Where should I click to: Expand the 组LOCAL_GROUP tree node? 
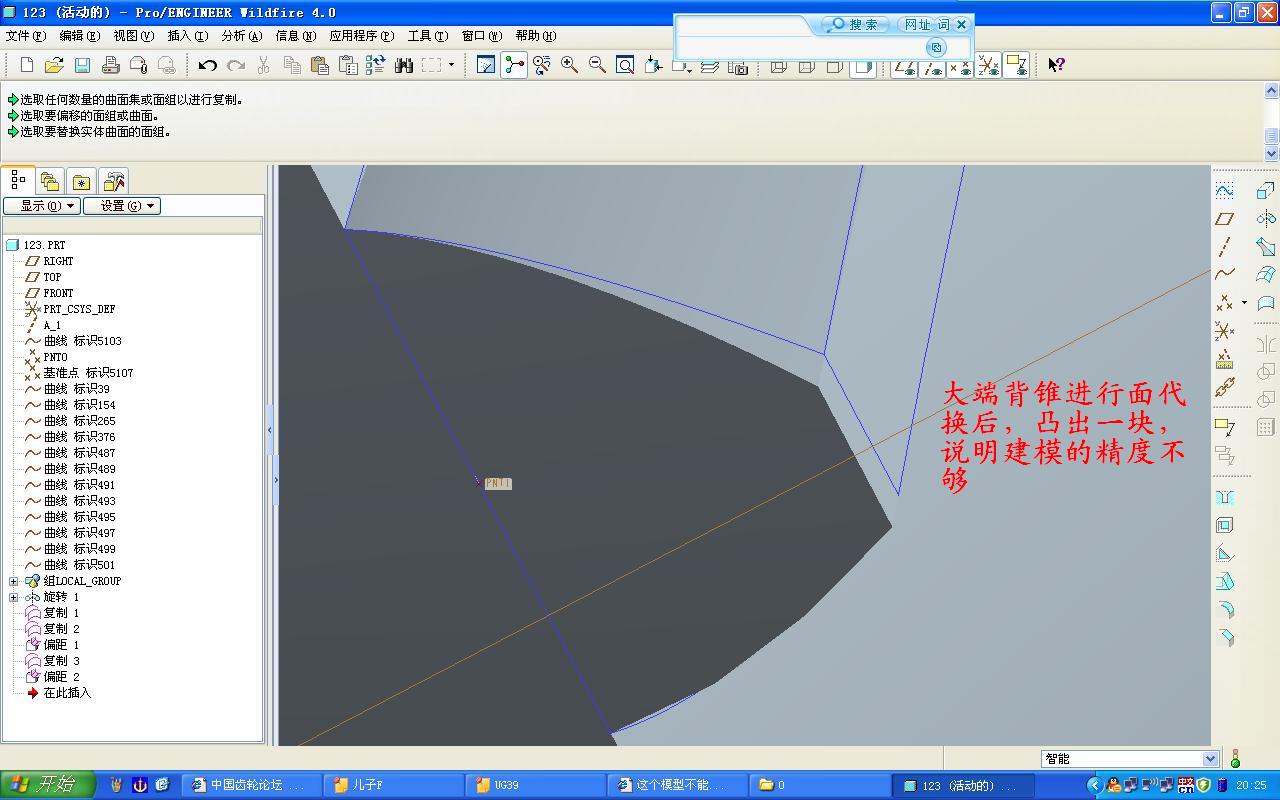tap(13, 581)
